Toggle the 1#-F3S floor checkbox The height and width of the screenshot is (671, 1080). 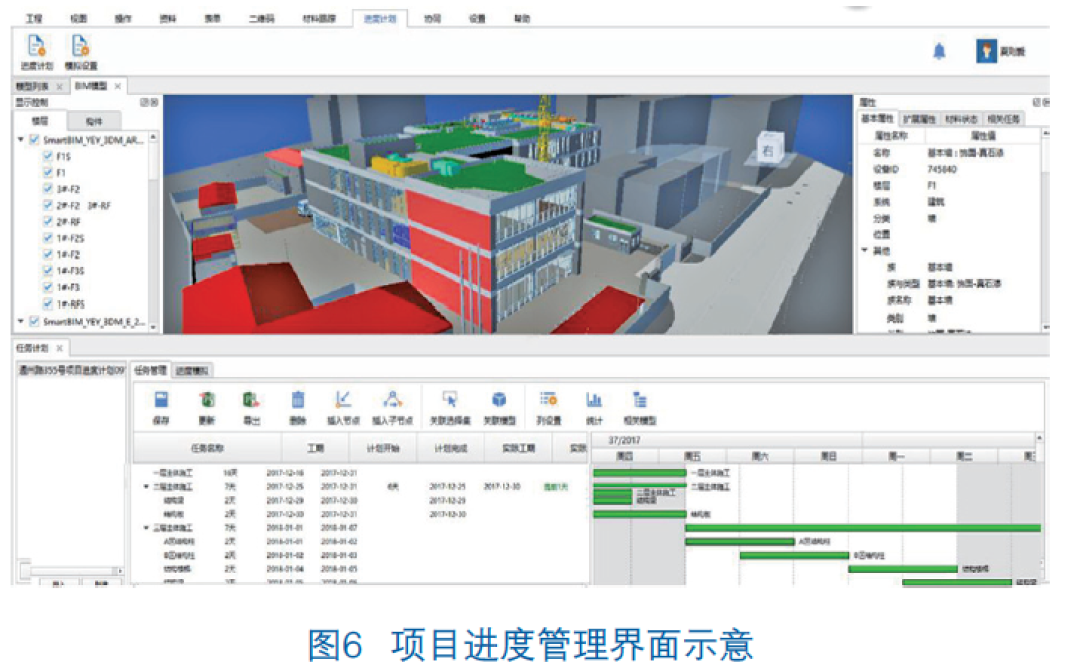click(x=48, y=271)
